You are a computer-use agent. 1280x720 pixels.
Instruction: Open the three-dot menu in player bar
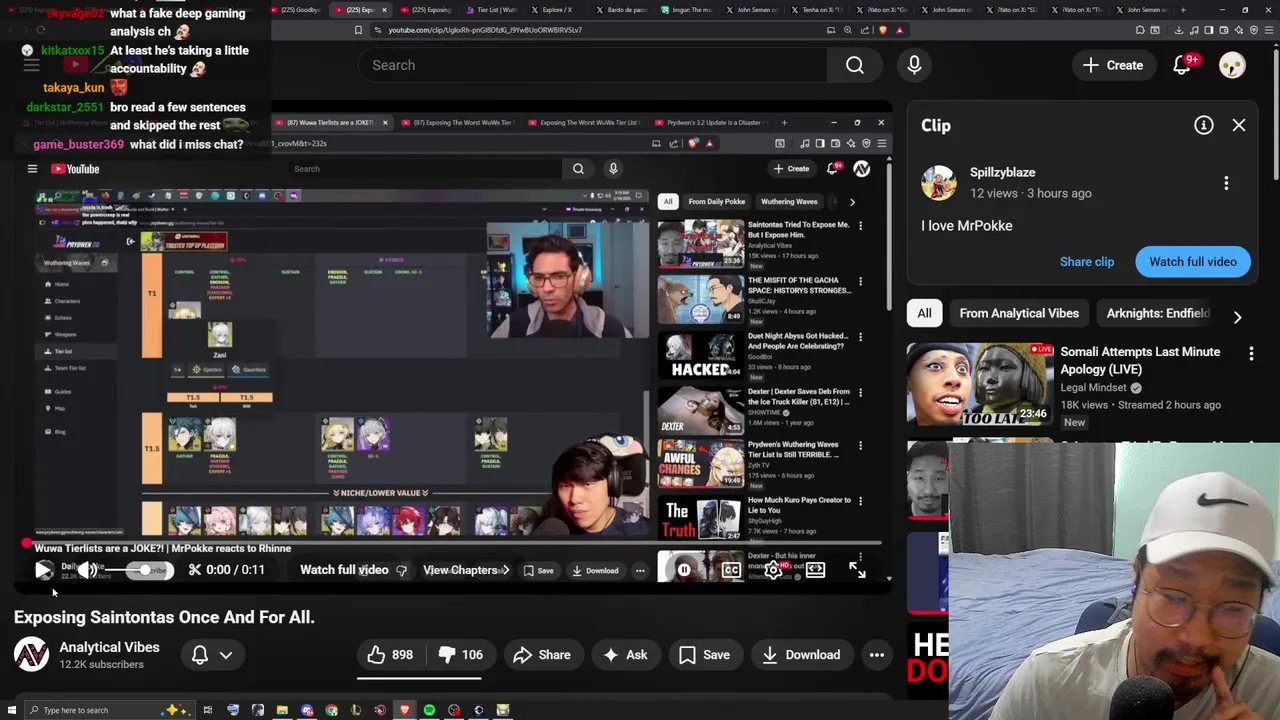[640, 570]
